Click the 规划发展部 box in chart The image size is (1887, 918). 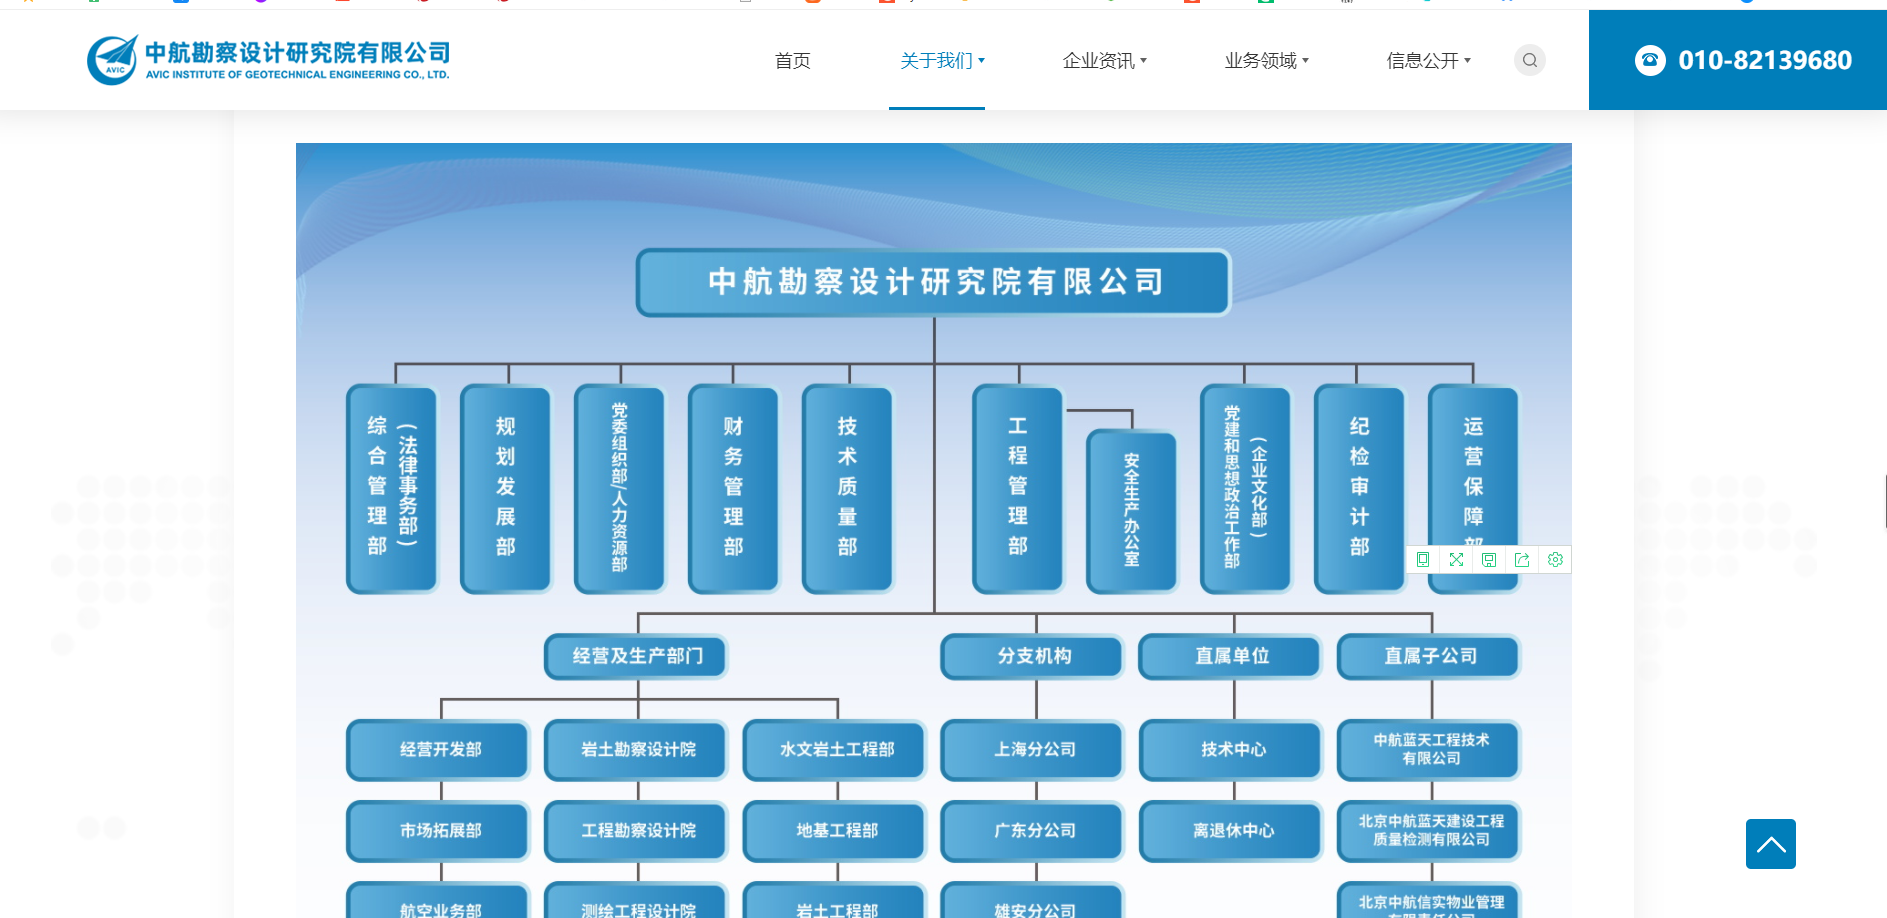(x=506, y=489)
